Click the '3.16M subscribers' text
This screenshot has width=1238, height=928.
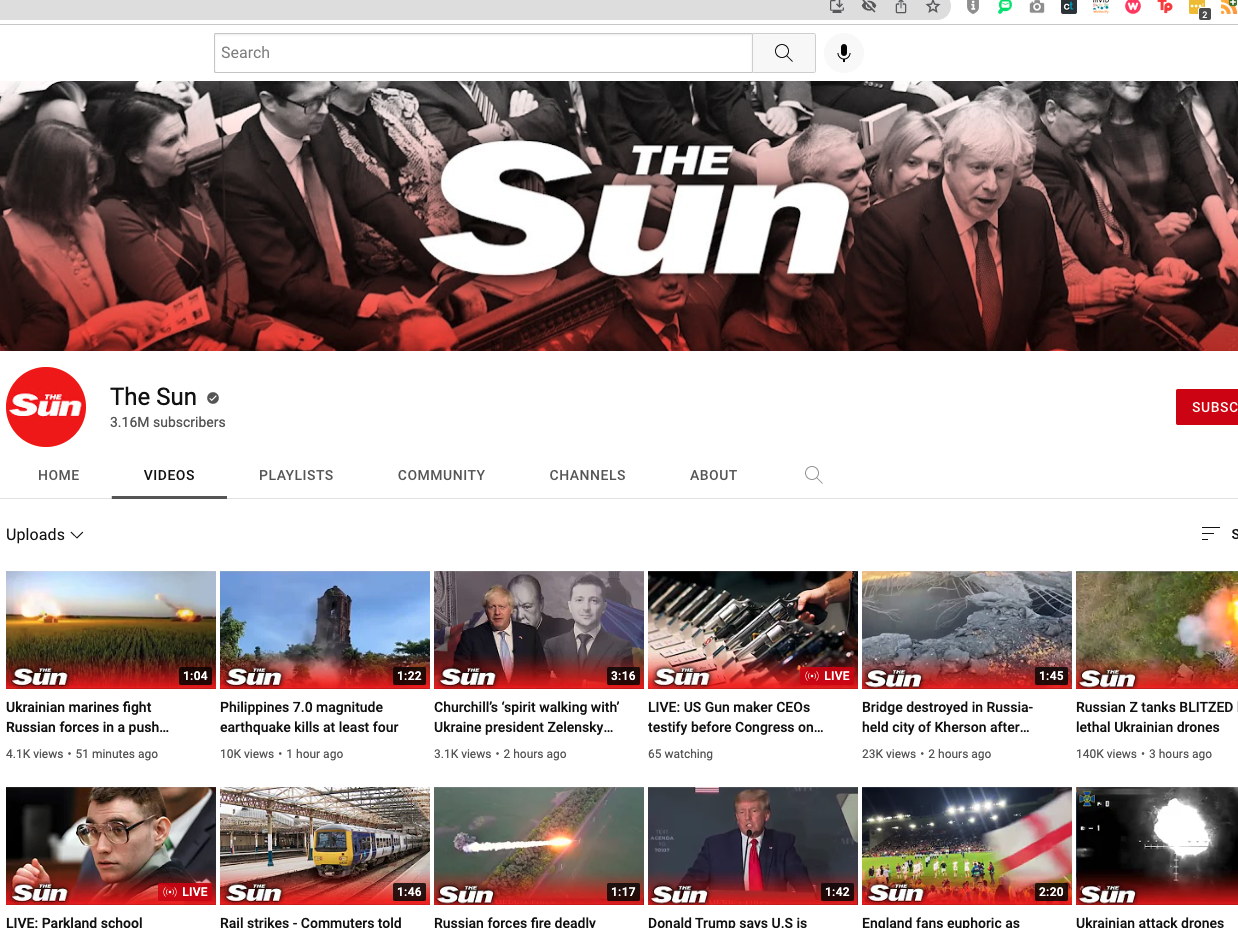[168, 422]
